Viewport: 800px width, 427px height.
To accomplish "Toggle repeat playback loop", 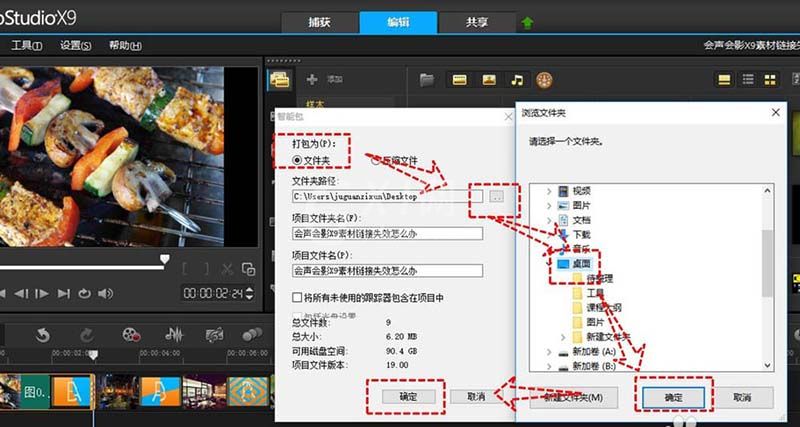I will 84,293.
